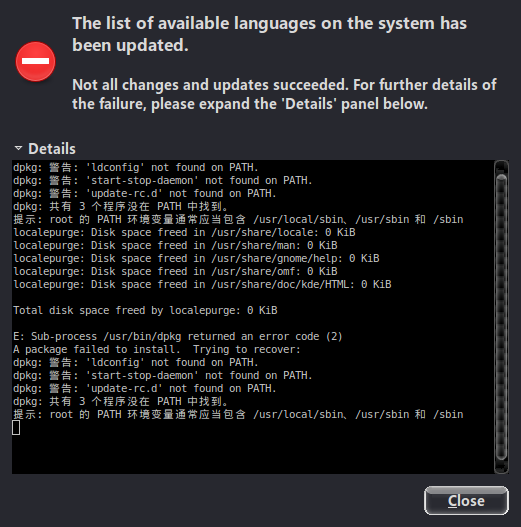This screenshot has width=521, height=527.
Task: Click the 'A package failed to install' line
Action: (x=157, y=350)
